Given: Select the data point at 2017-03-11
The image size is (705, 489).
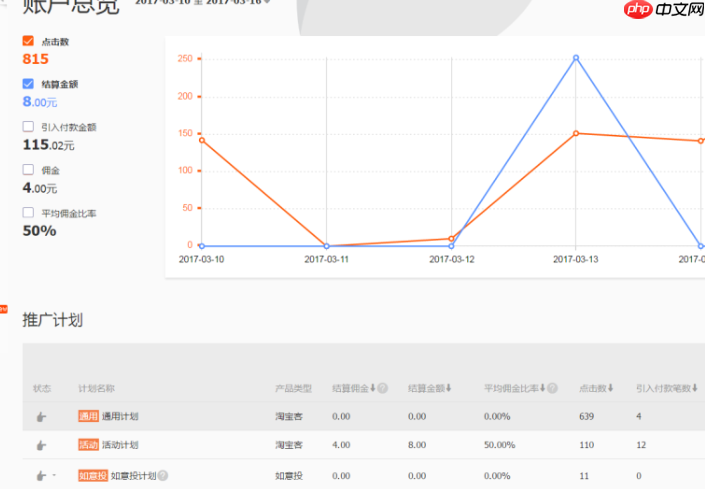Looking at the screenshot, I should tap(327, 246).
